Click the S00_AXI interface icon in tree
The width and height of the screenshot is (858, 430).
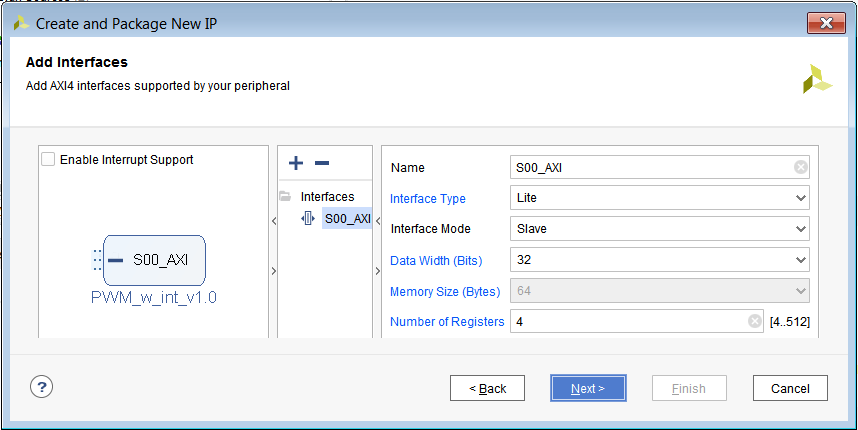click(x=308, y=218)
